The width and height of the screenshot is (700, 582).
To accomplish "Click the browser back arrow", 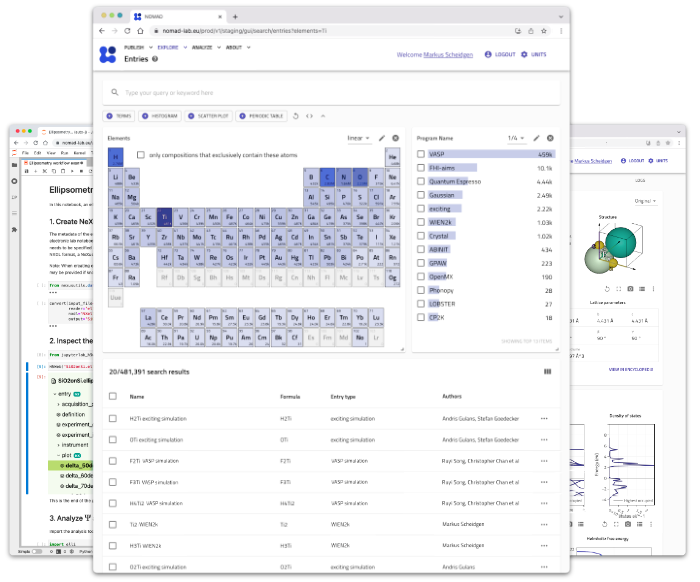I will [102, 31].
